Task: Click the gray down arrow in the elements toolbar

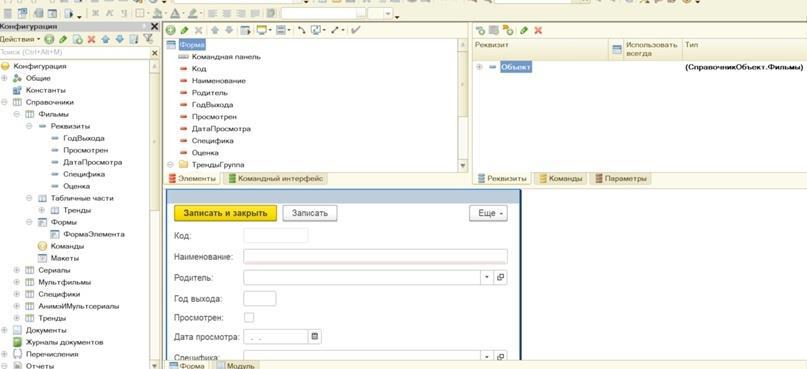Action: coord(229,30)
